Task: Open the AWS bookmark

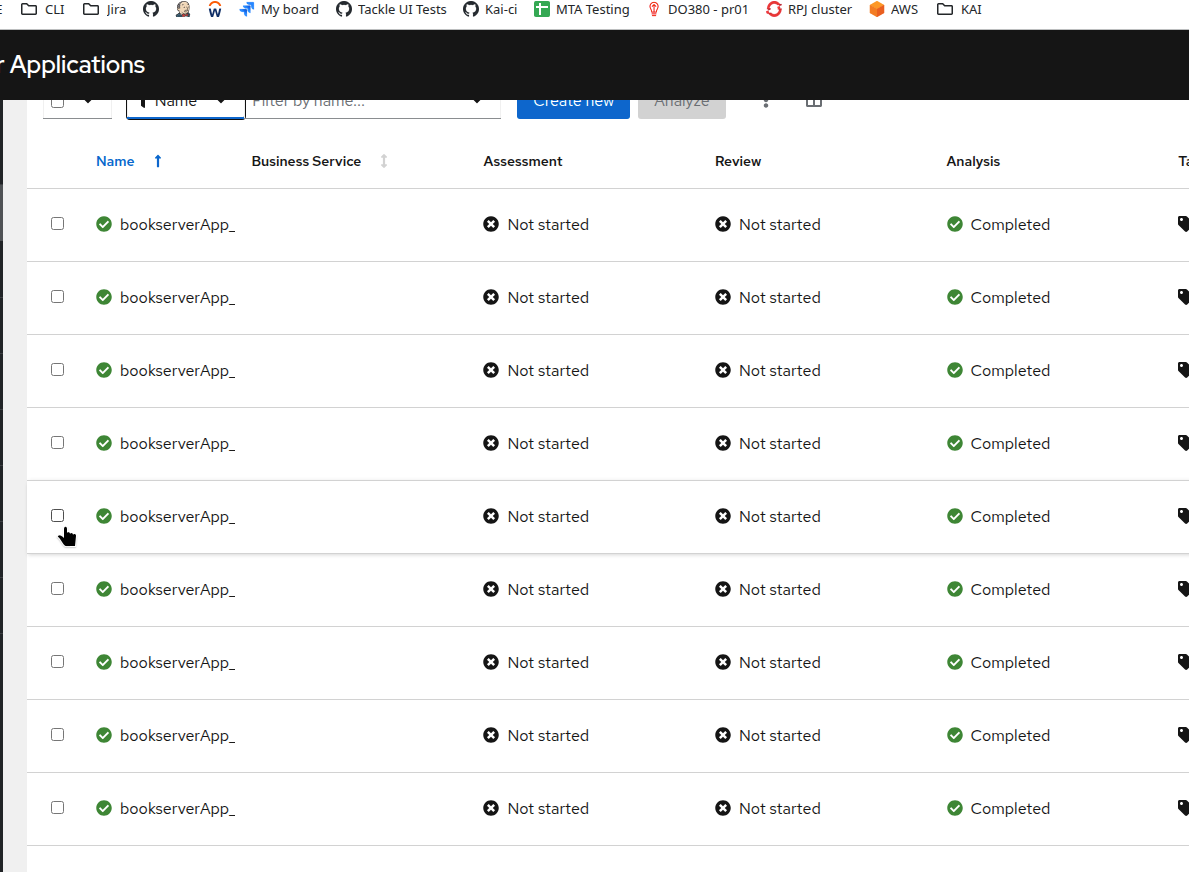Action: 893,10
